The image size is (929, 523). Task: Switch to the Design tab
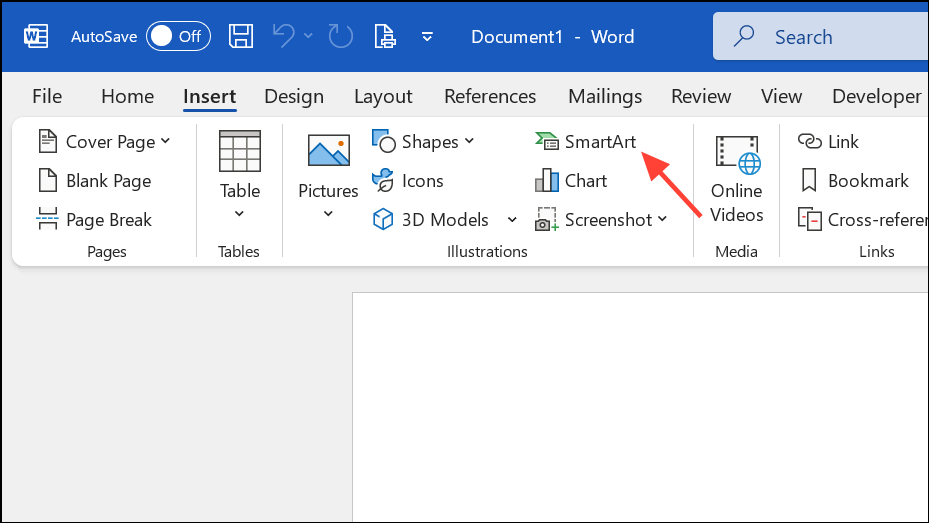pyautogui.click(x=294, y=96)
